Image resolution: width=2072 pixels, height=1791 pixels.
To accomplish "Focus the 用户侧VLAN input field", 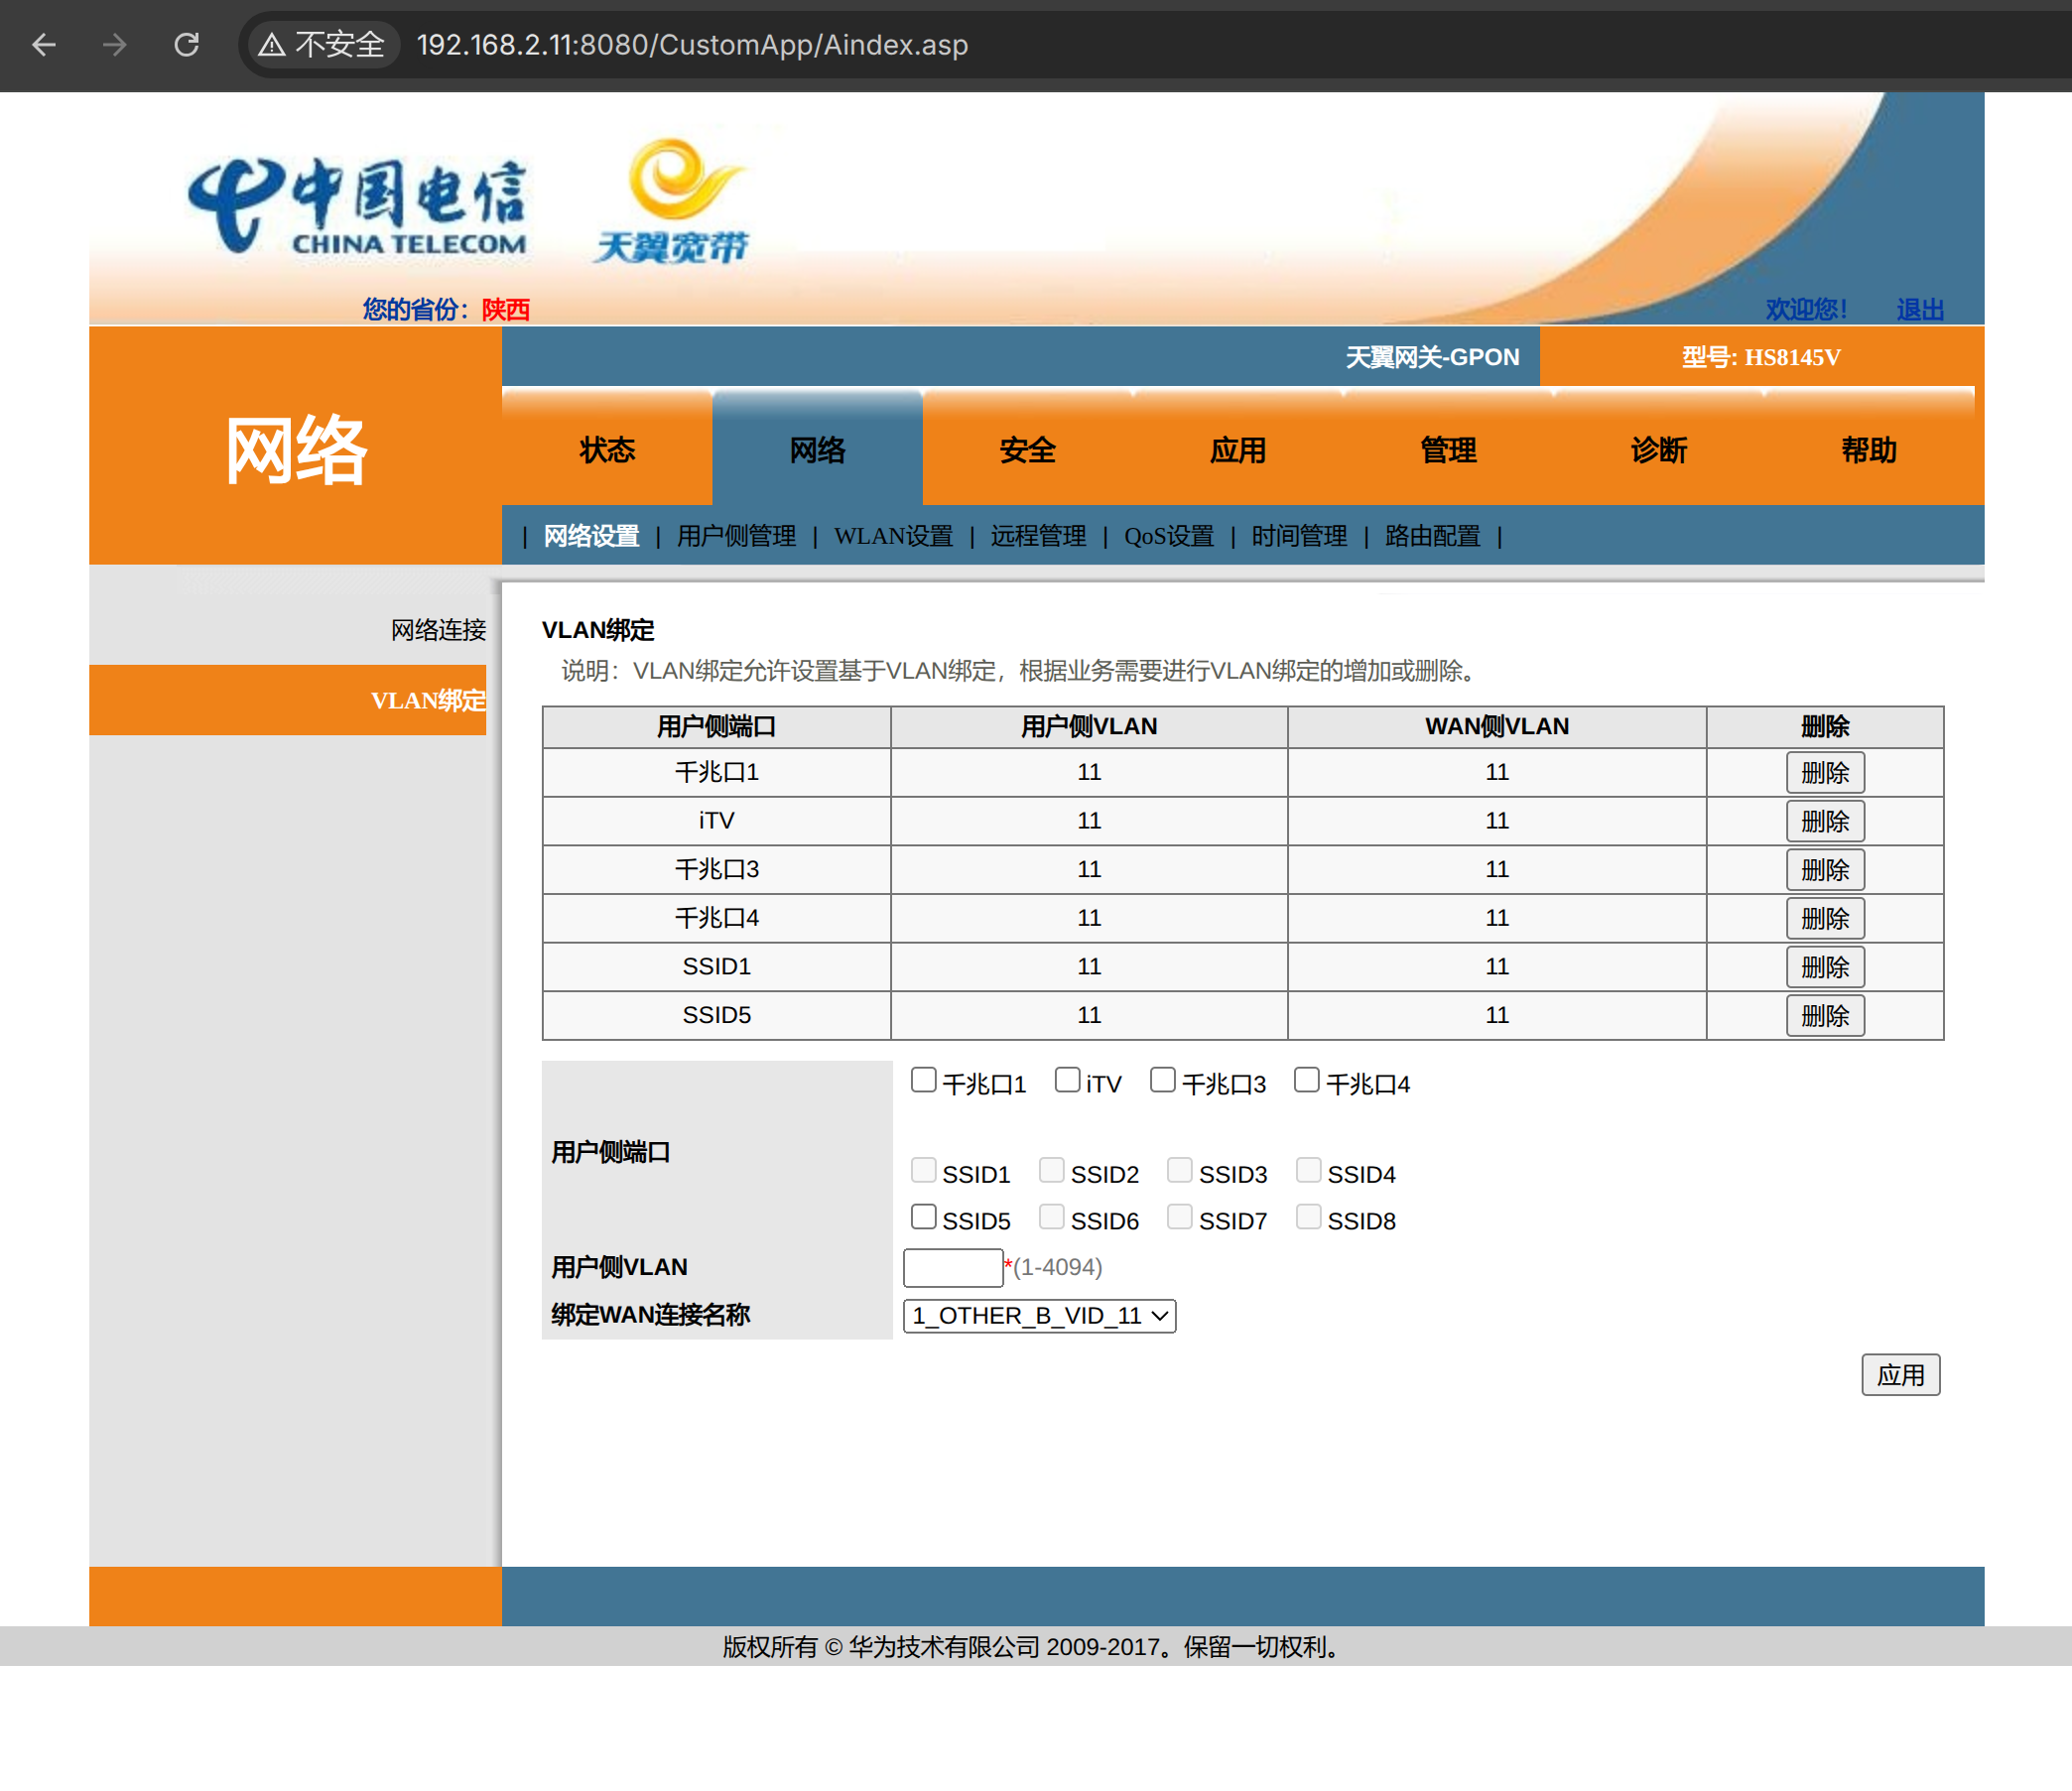I will click(x=952, y=1267).
